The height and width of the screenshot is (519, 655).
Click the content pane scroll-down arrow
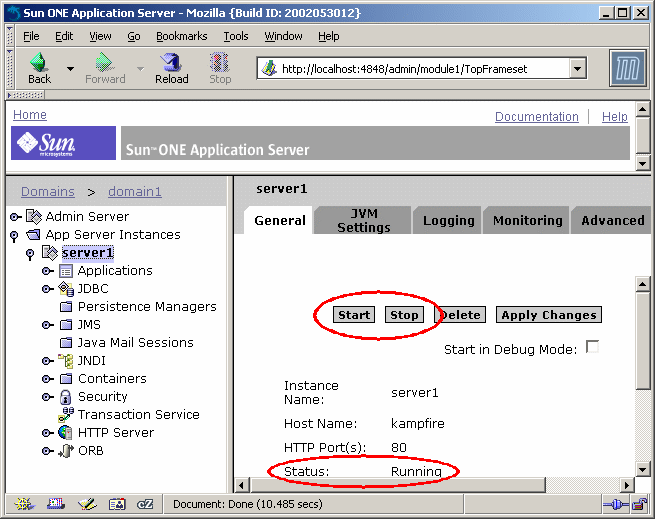(x=642, y=469)
